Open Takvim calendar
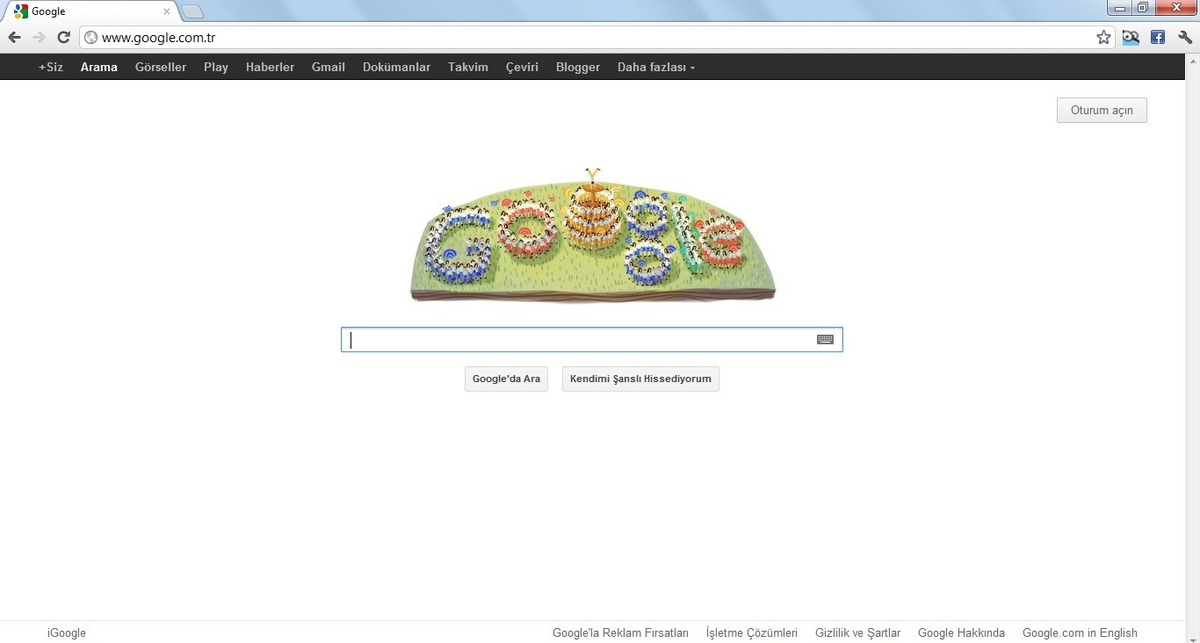The image size is (1200, 643). (468, 67)
